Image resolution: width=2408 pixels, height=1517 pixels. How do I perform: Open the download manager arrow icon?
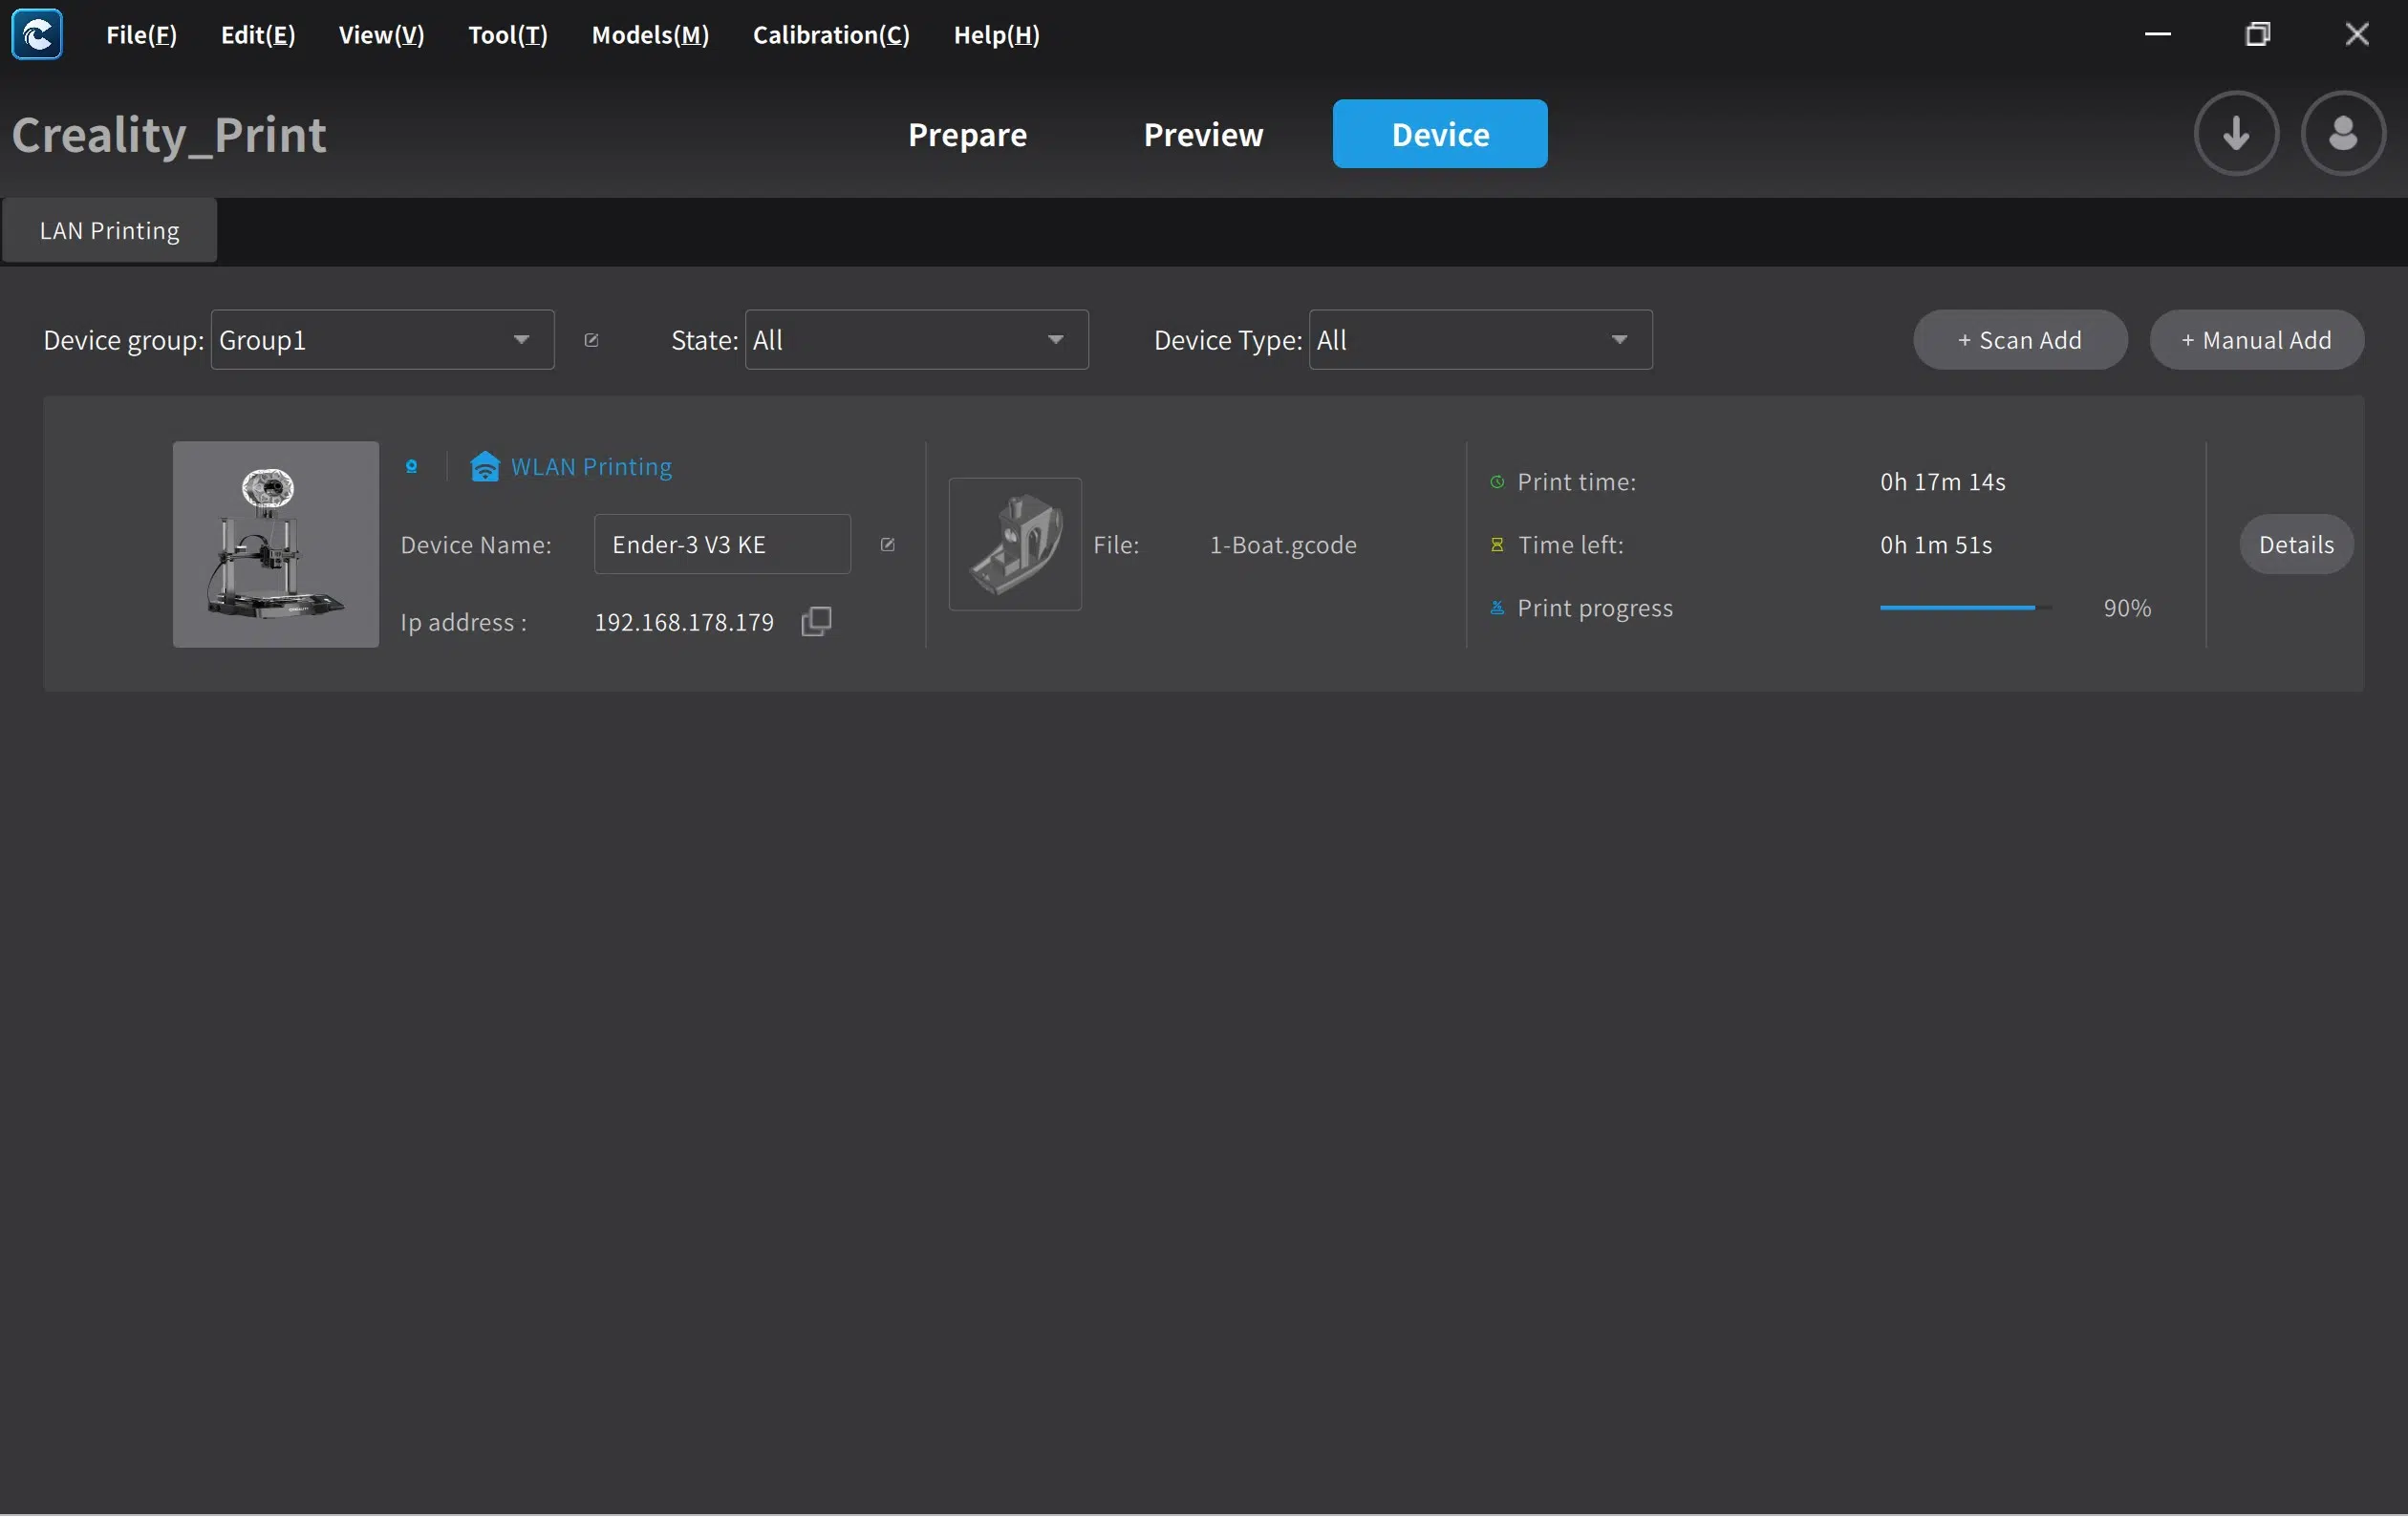coord(2236,134)
